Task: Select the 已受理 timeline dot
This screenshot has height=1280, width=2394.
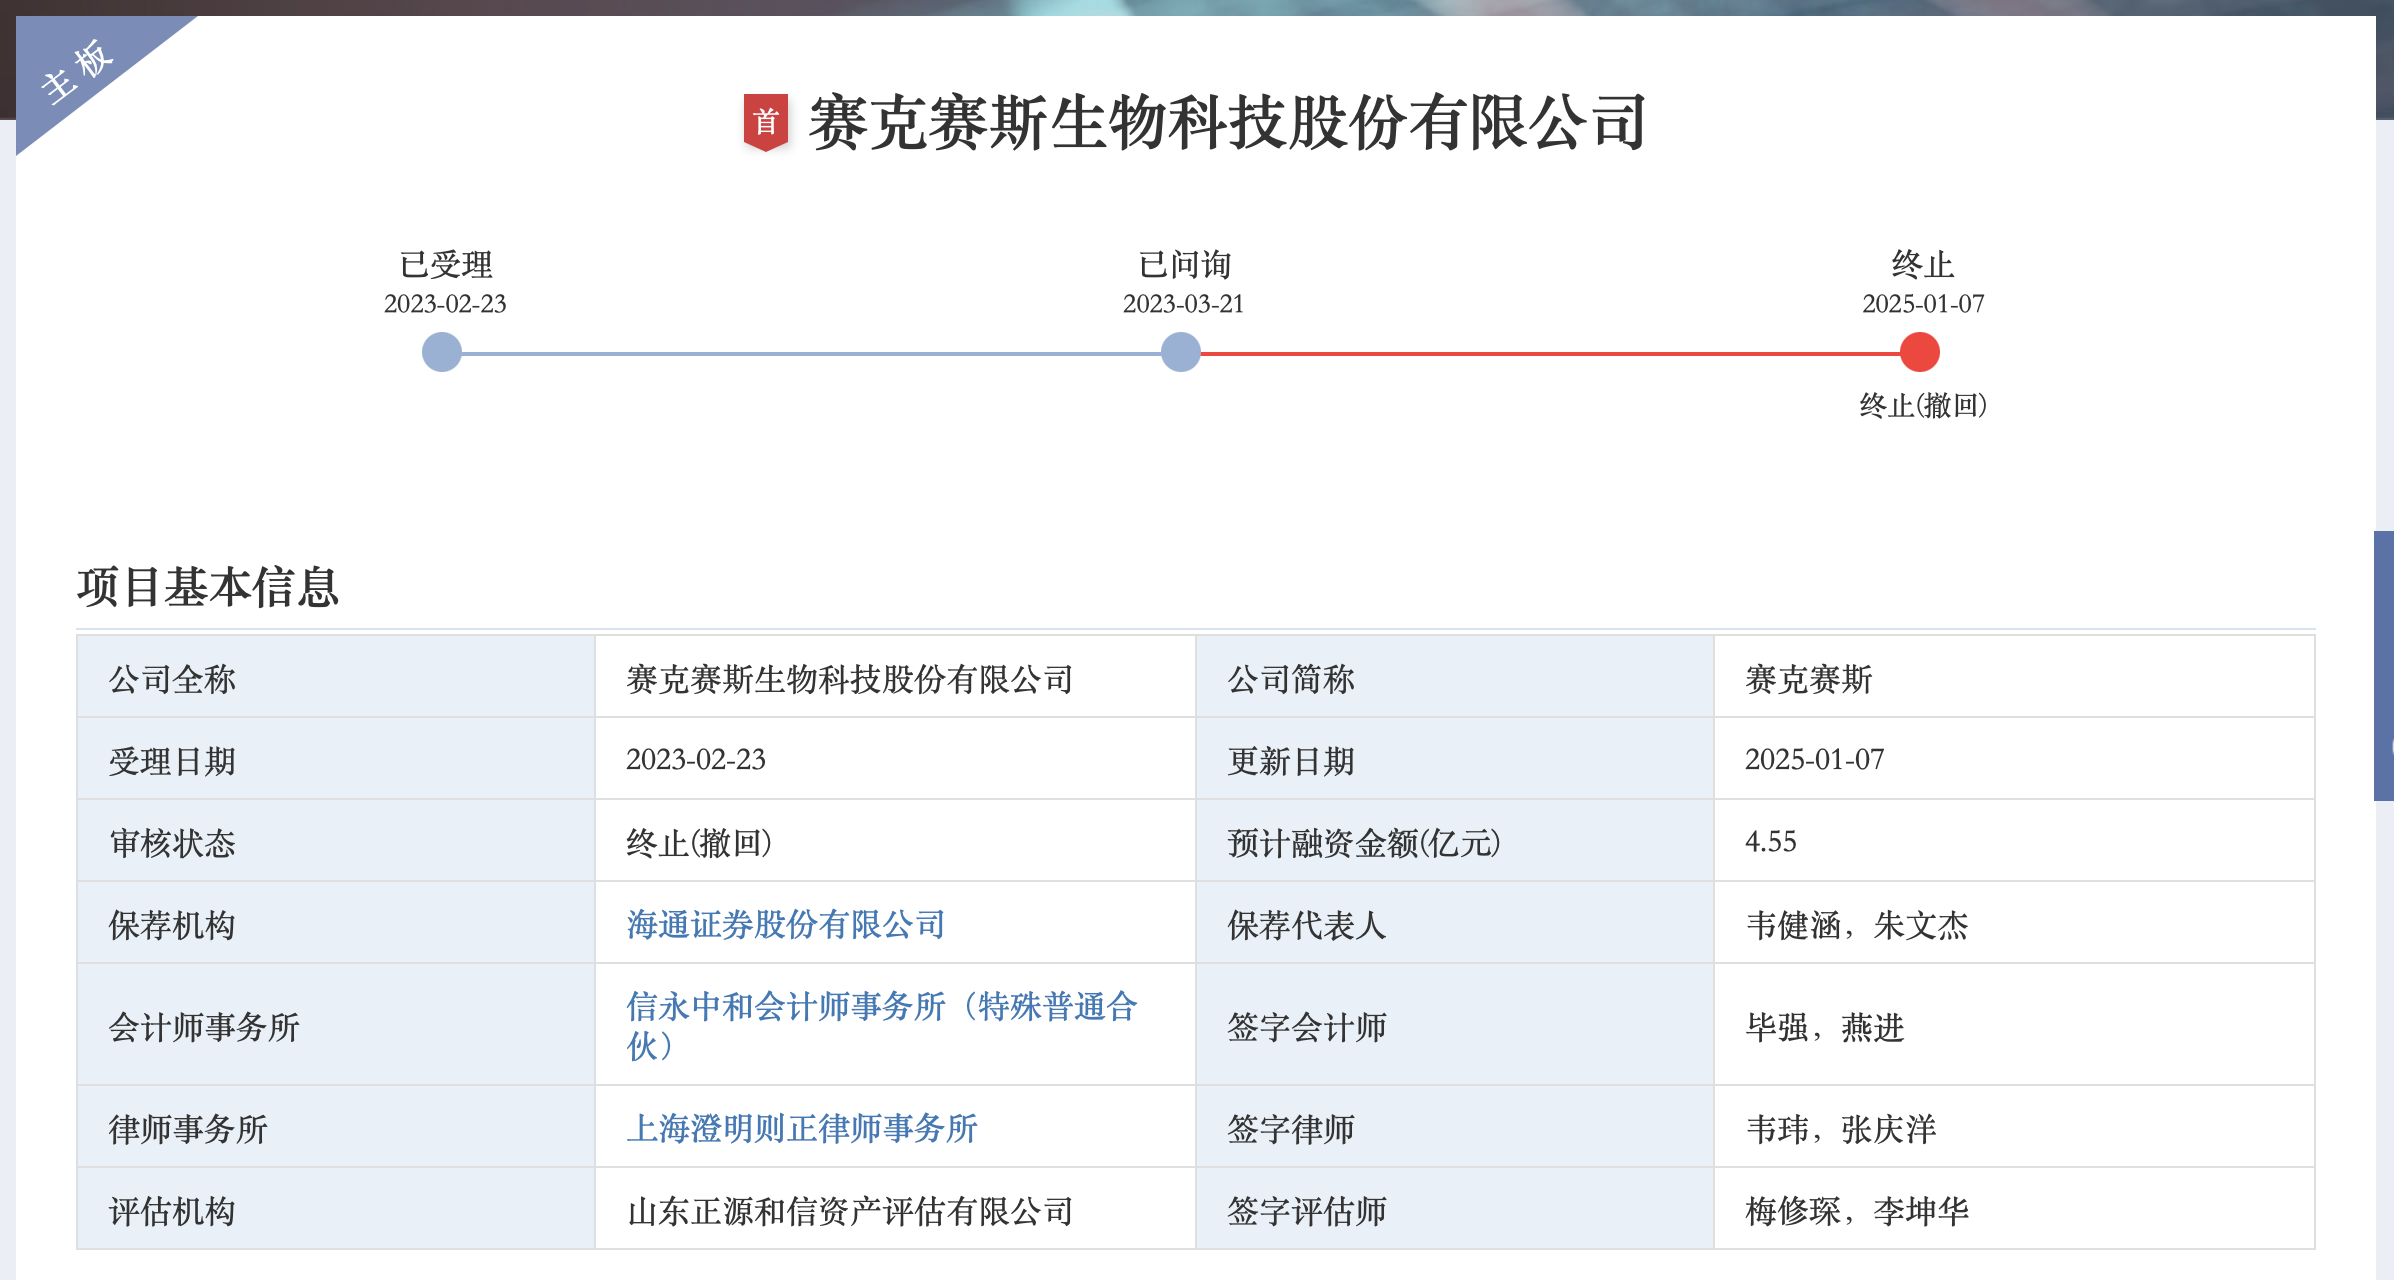Action: click(441, 352)
